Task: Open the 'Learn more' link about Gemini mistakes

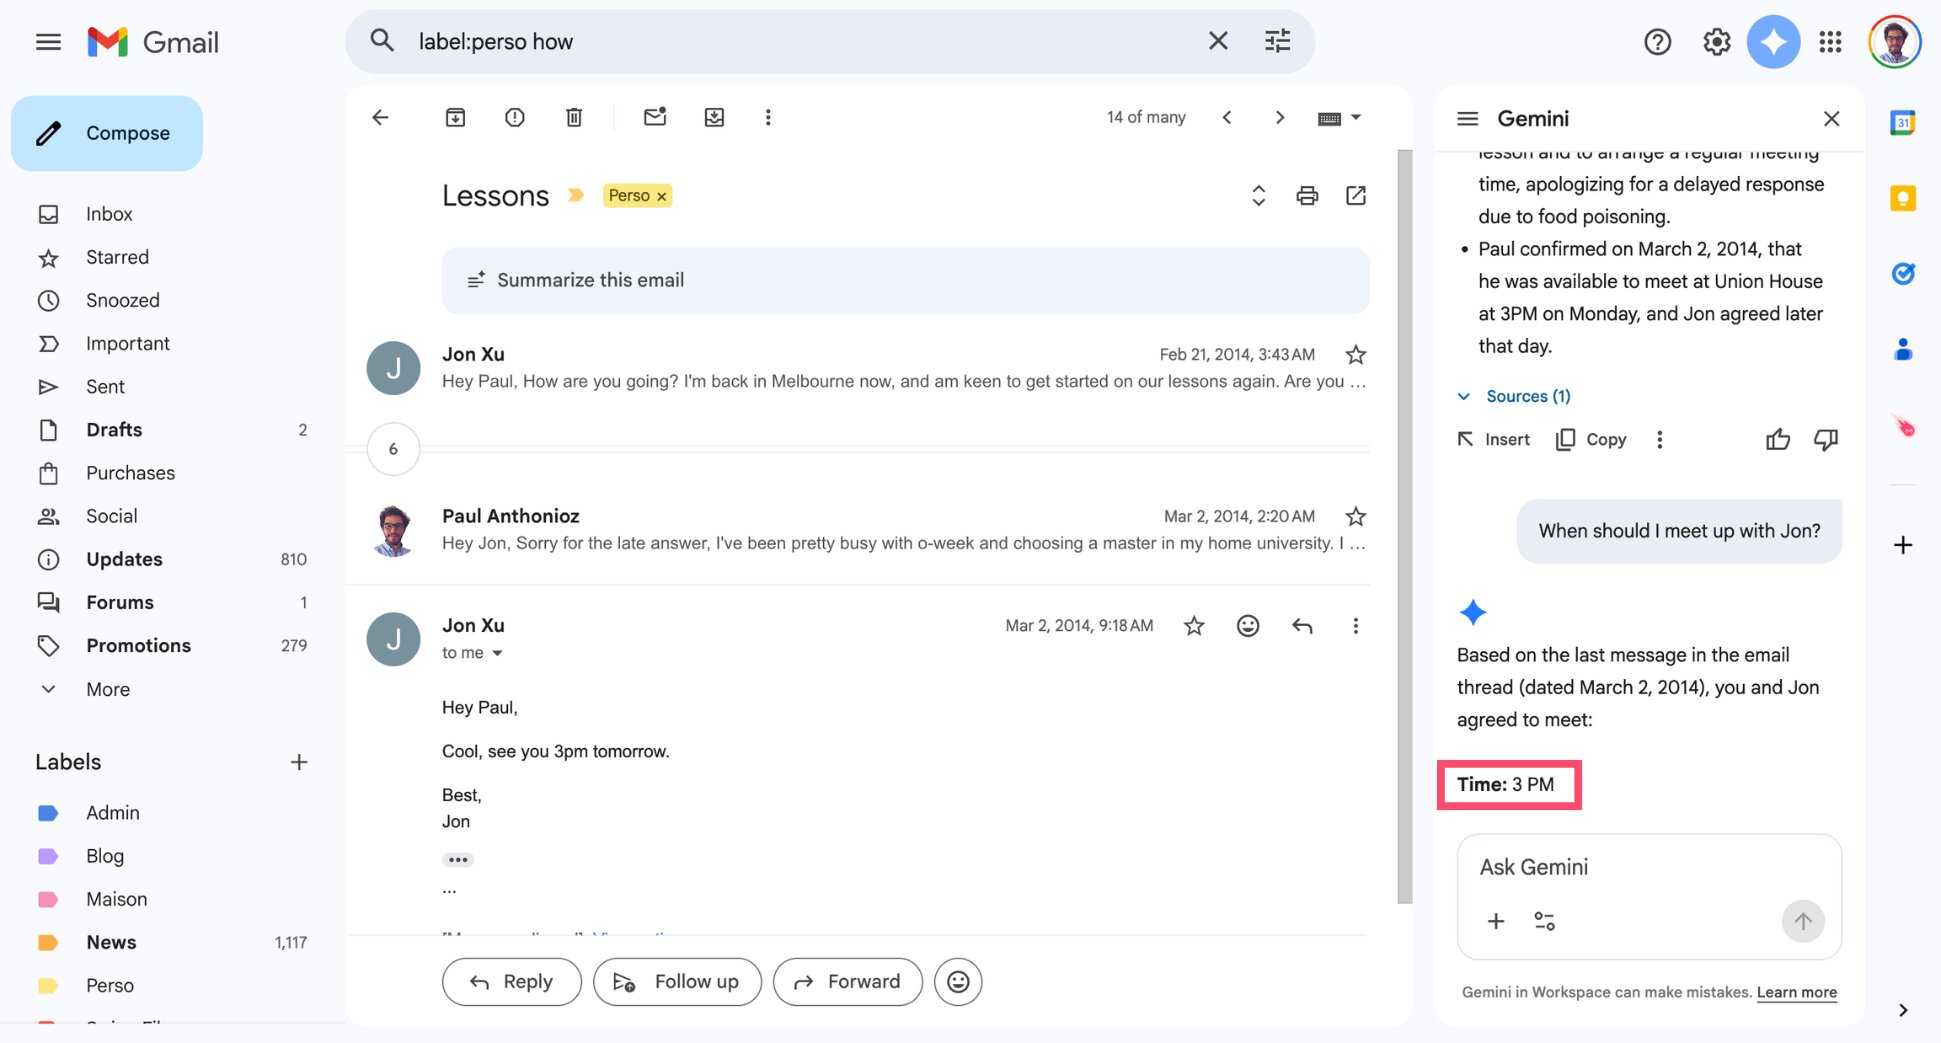Action: (x=1796, y=992)
